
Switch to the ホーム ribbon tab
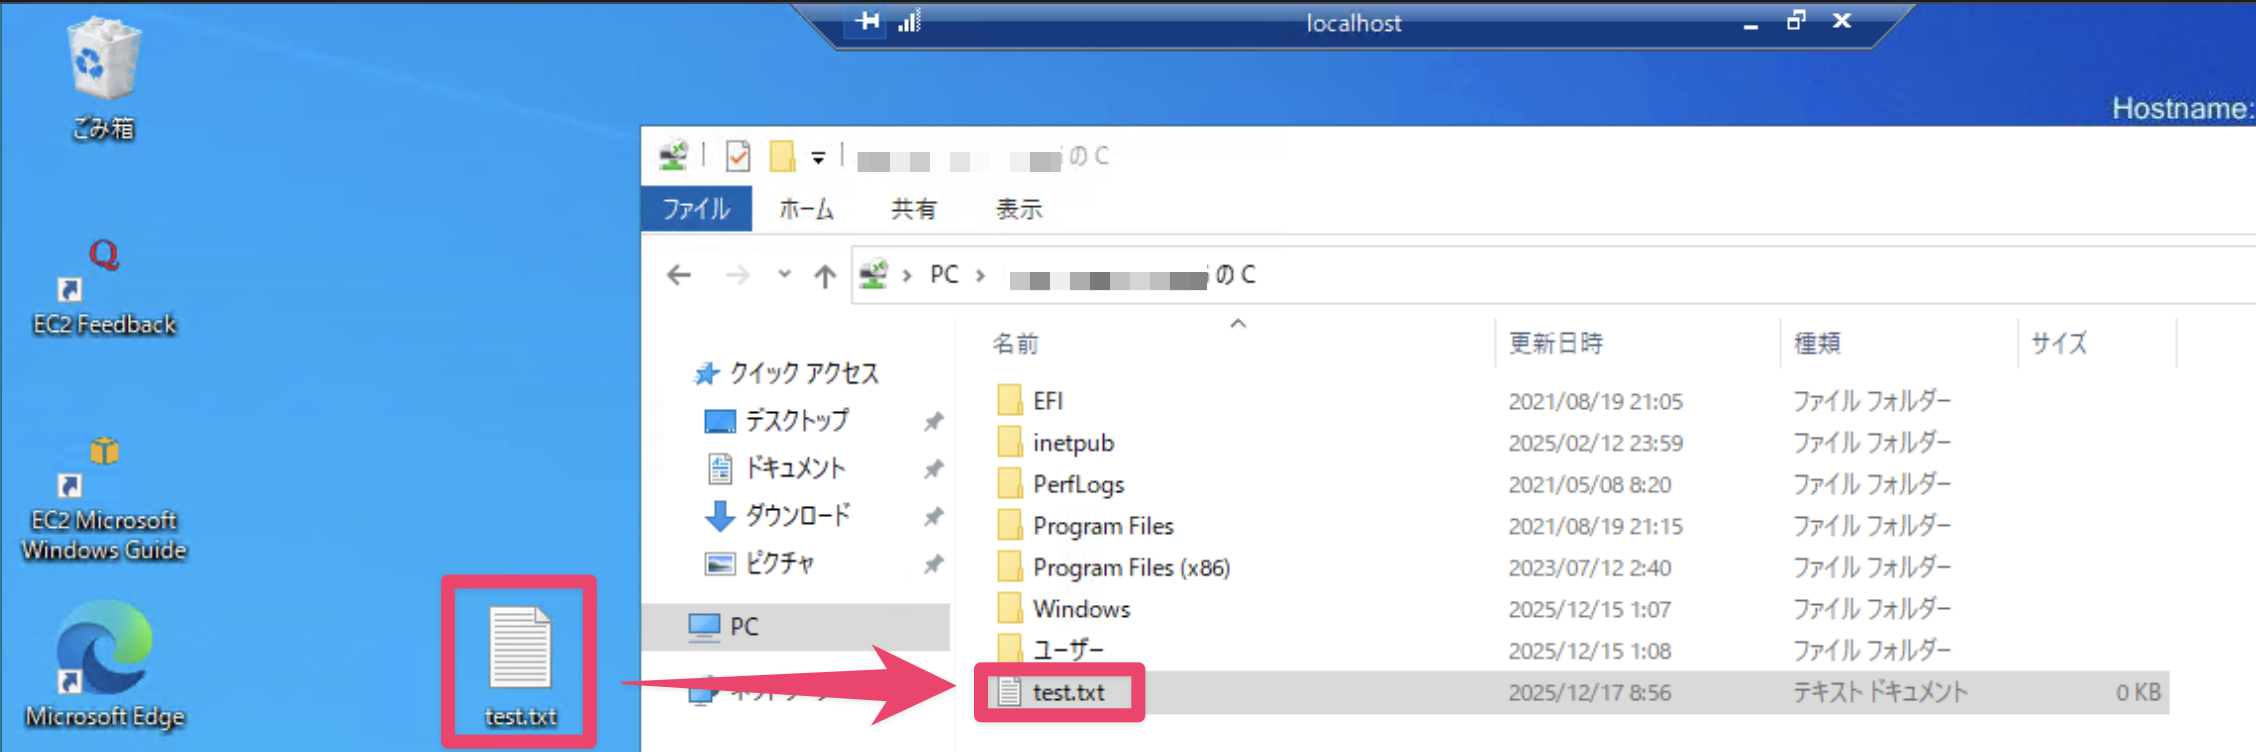pyautogui.click(x=806, y=209)
